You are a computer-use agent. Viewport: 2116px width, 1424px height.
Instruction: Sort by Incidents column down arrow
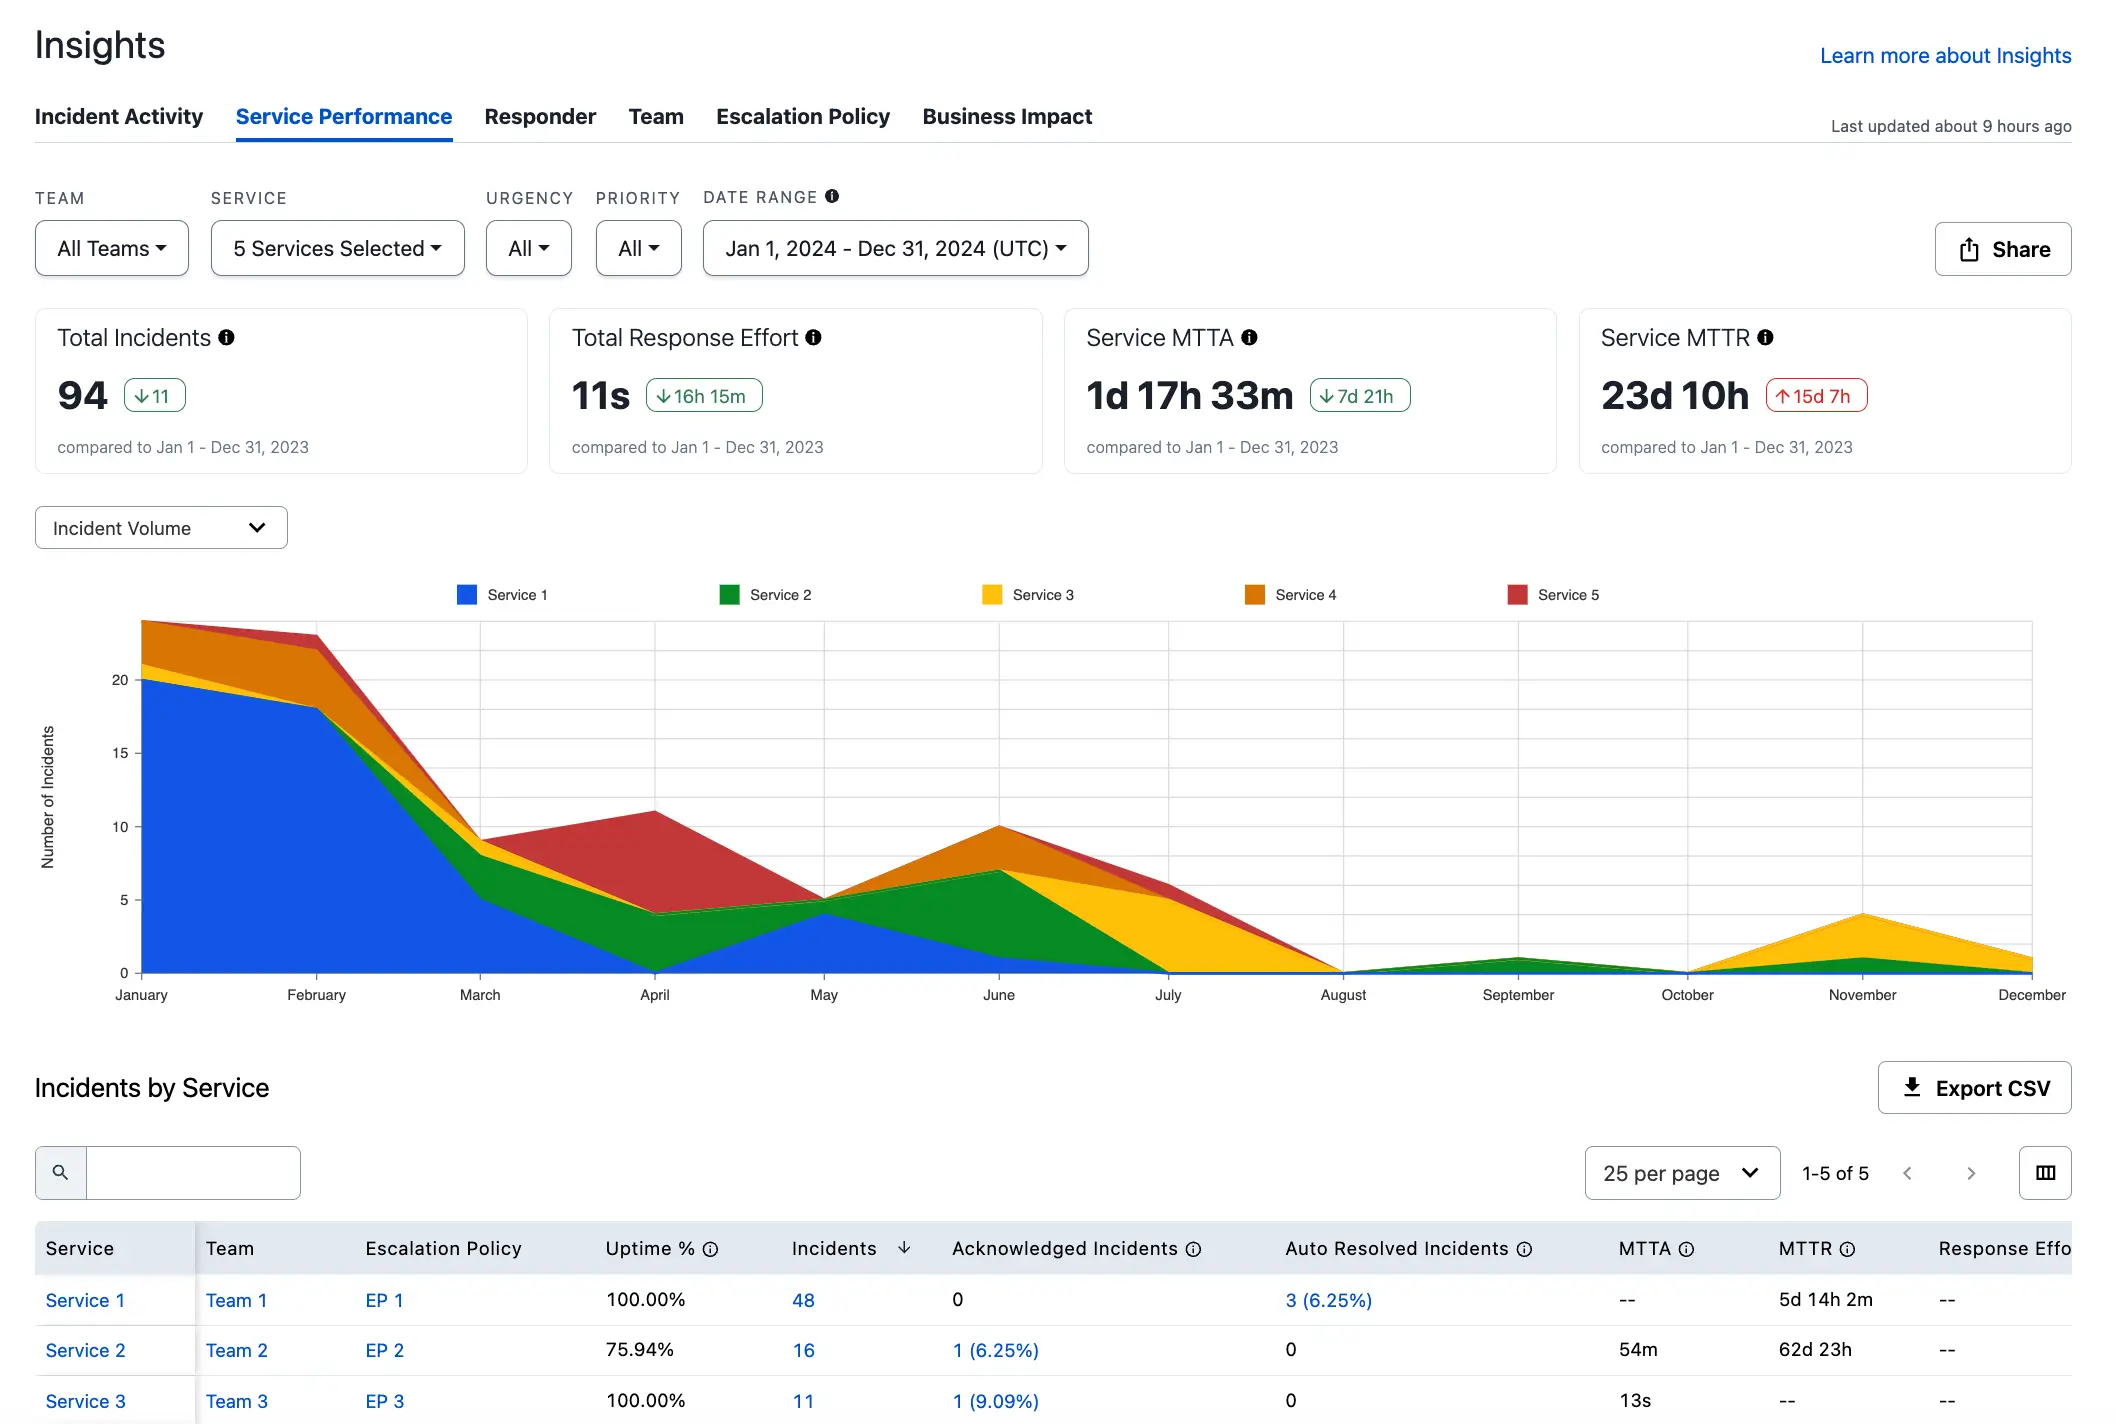pos(904,1248)
